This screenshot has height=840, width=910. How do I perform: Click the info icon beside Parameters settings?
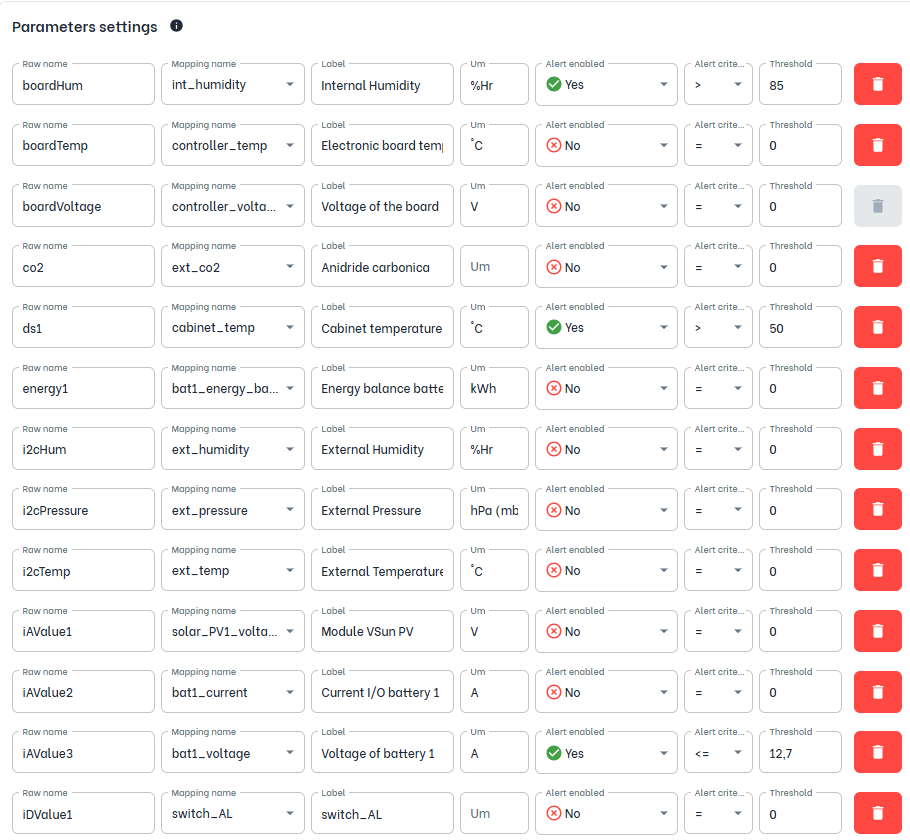176,27
